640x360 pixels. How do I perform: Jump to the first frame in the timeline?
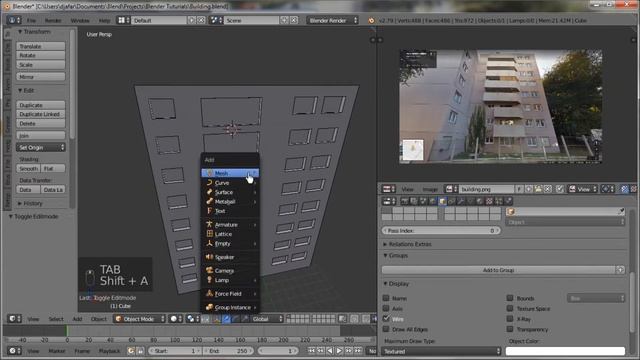[x=311, y=351]
